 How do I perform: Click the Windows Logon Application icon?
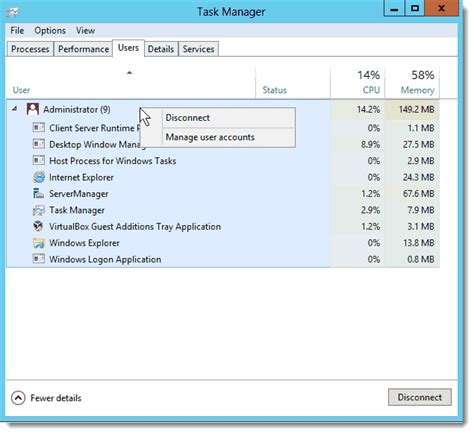pos(39,259)
